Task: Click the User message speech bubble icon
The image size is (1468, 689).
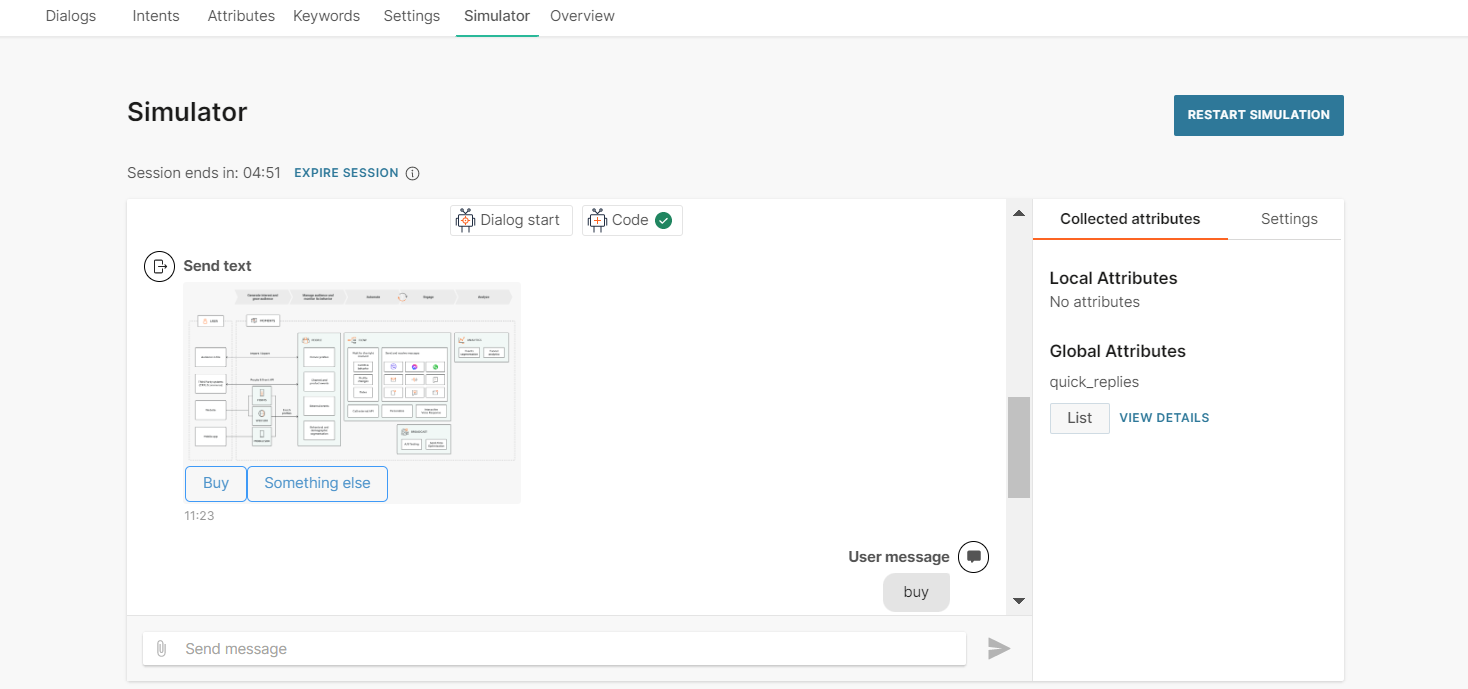Action: click(x=973, y=557)
